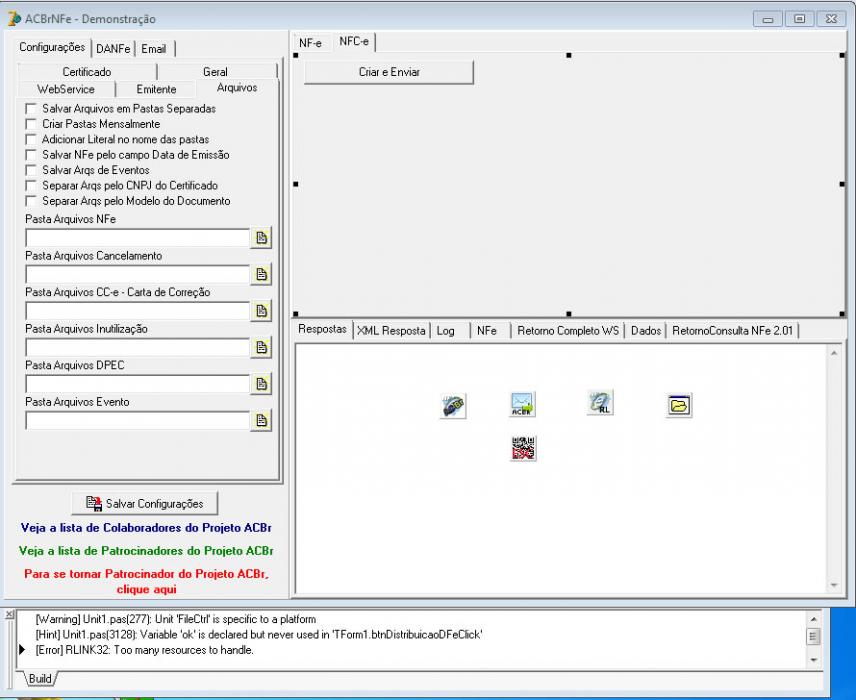The height and width of the screenshot is (700, 856).
Task: Check Adicionar Literal no nome das pastas
Action: [31, 139]
